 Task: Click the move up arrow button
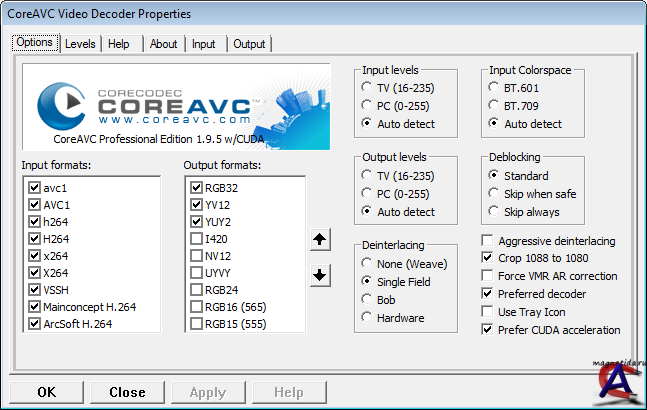[x=320, y=239]
